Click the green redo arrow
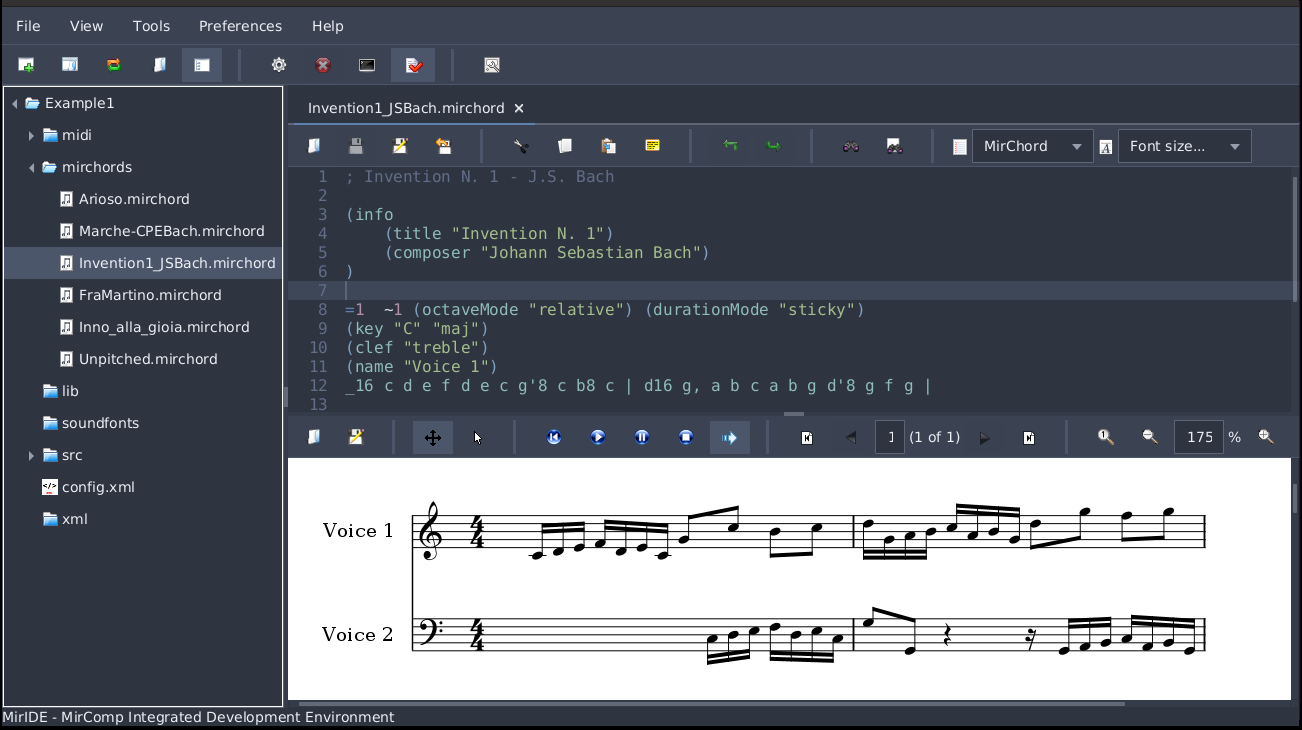Screen dimensions: 1302x730 (x=773, y=146)
